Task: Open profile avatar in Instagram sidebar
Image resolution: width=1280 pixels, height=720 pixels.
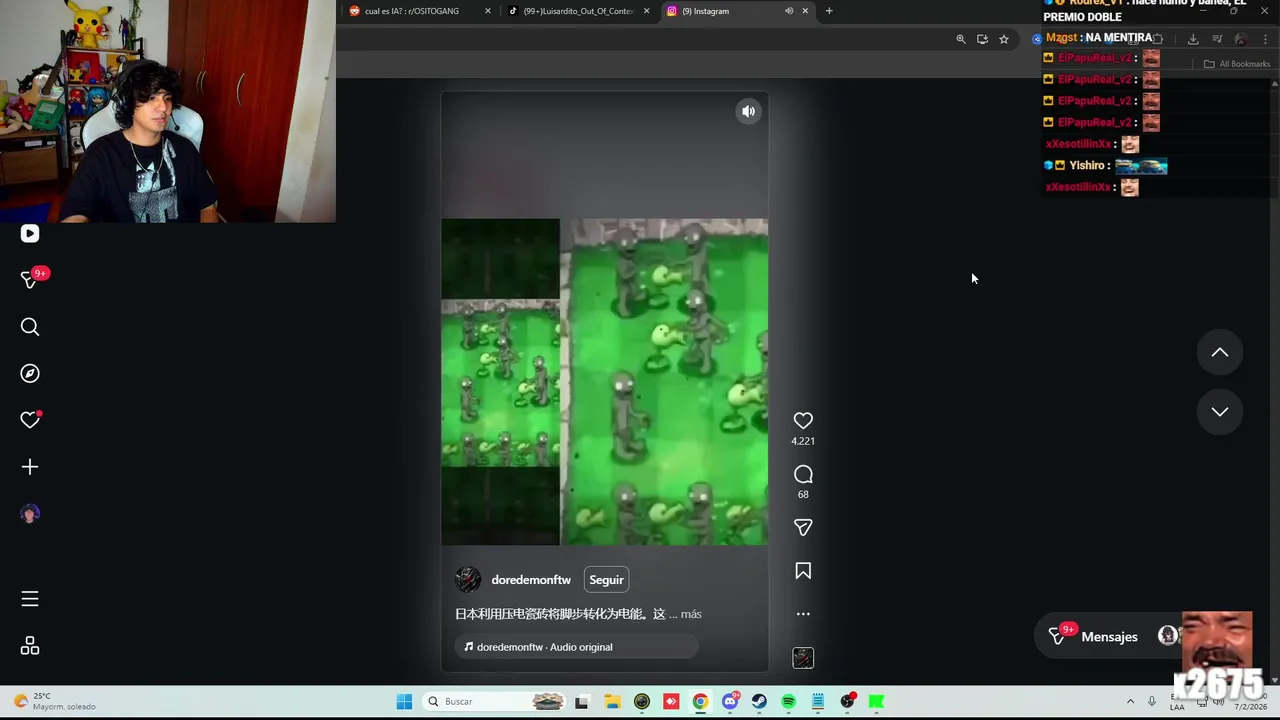Action: [x=30, y=514]
